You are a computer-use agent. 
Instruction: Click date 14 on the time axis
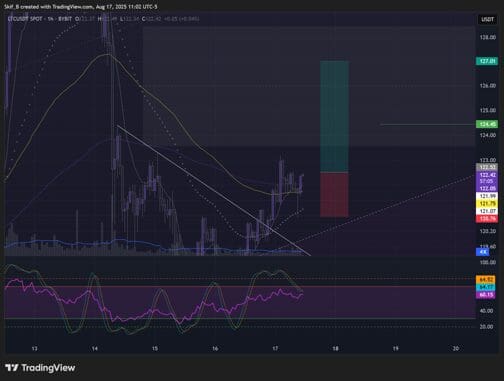95,348
